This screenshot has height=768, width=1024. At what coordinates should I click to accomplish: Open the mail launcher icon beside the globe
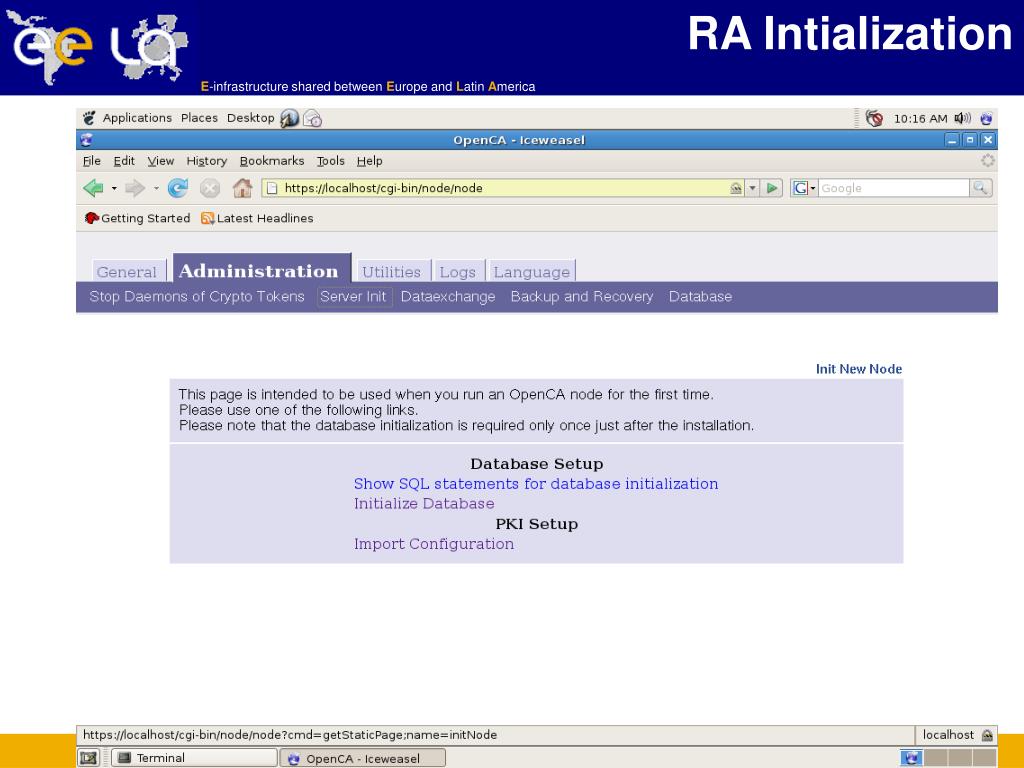pos(313,118)
